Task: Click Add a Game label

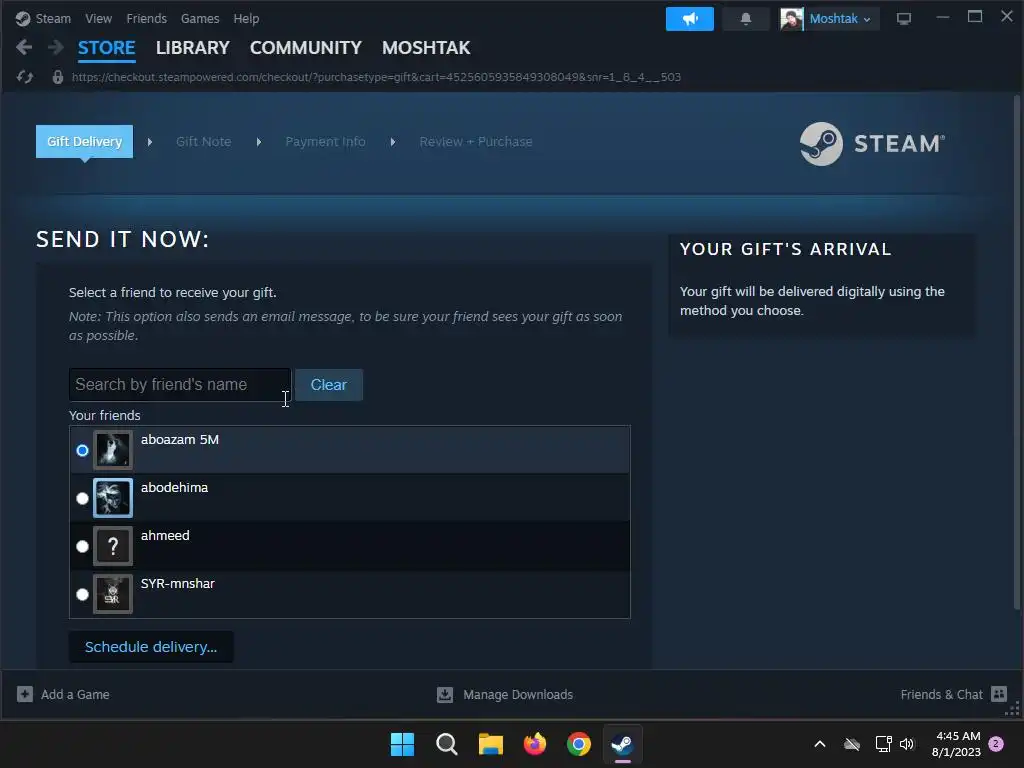Action: pyautogui.click(x=75, y=694)
